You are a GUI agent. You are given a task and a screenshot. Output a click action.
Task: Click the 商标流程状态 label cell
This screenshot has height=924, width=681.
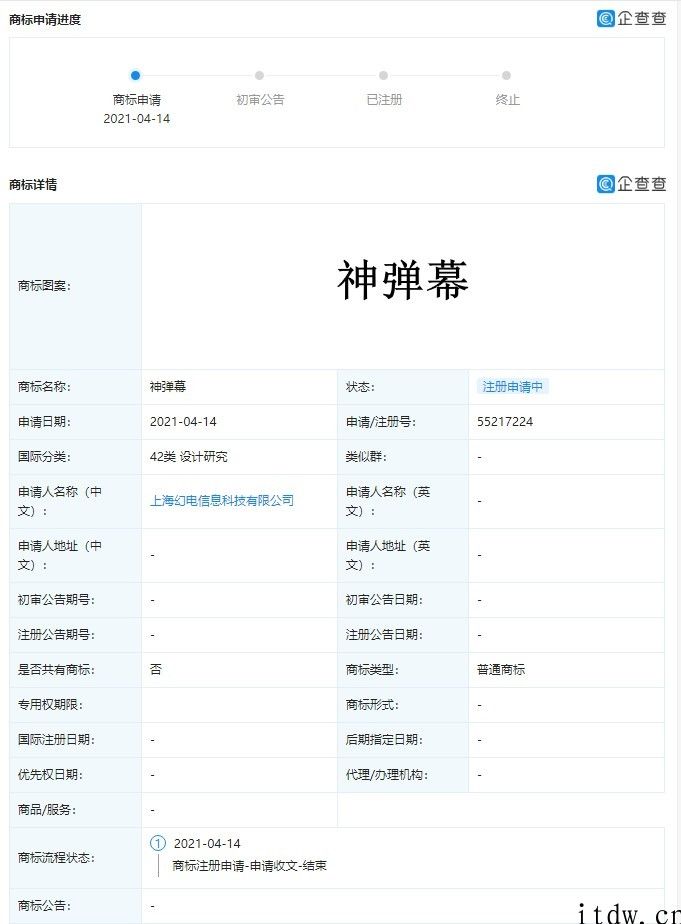pyautogui.click(x=75, y=858)
